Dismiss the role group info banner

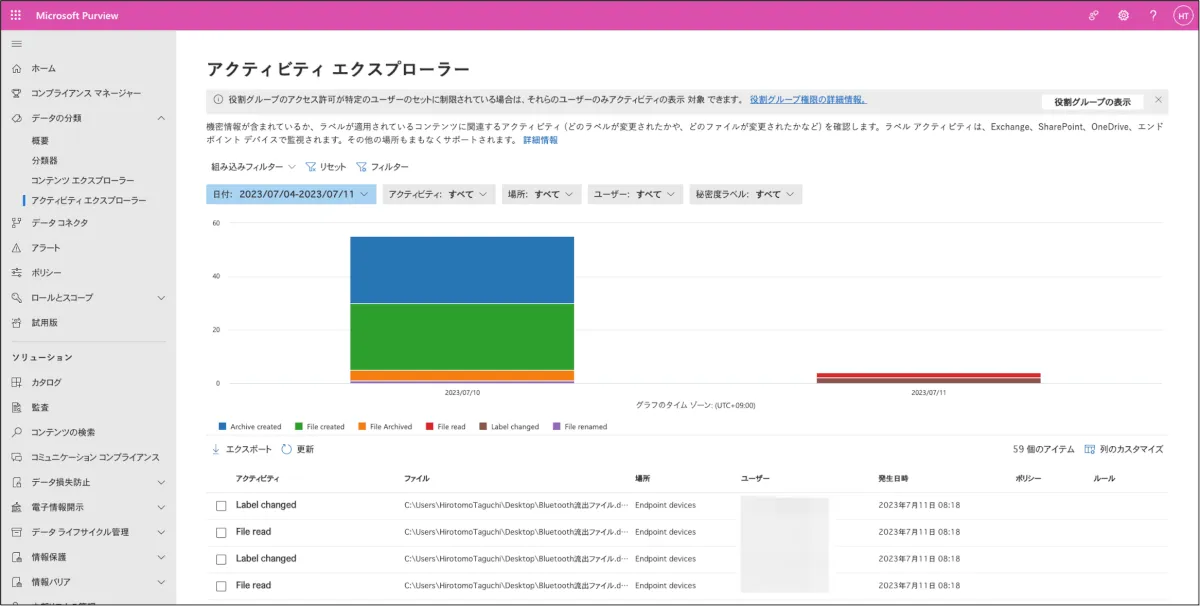click(x=1158, y=100)
